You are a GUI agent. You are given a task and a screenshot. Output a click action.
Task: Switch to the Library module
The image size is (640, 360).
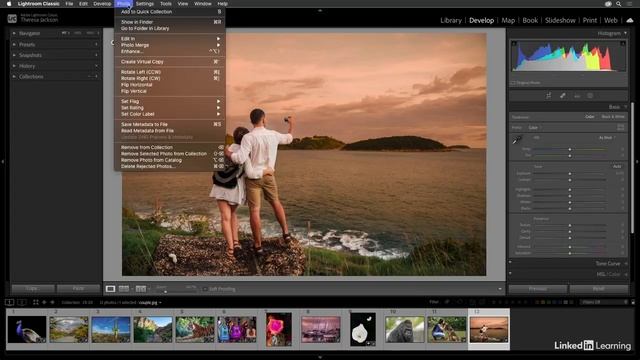pyautogui.click(x=451, y=20)
